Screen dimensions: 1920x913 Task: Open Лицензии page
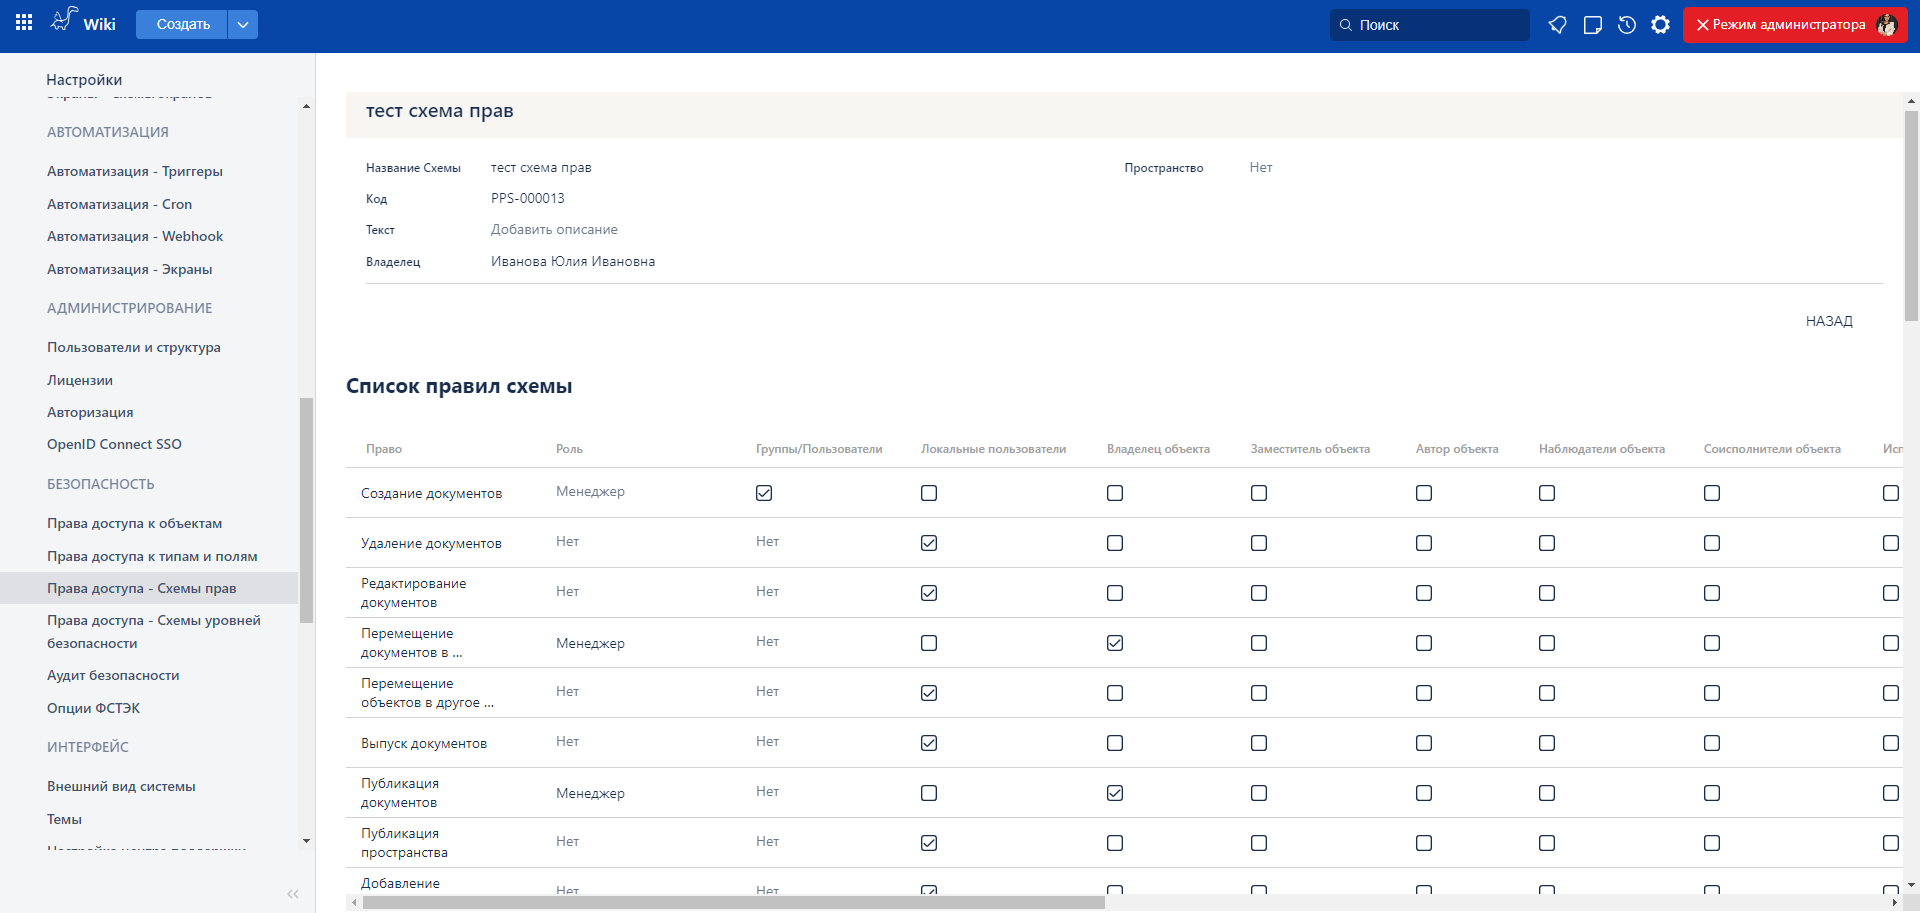80,380
